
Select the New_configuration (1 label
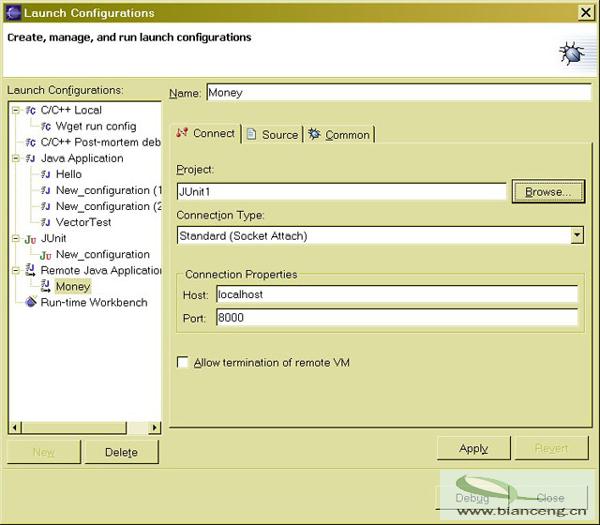(x=109, y=190)
